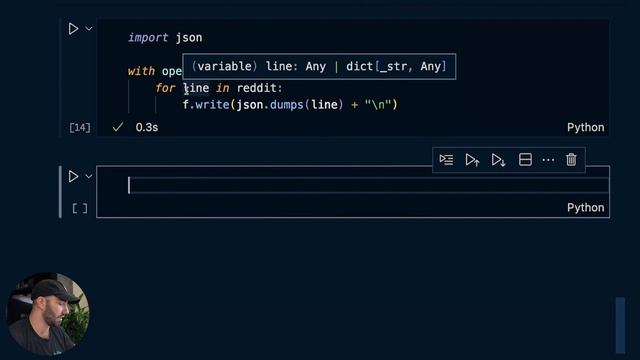640x360 pixels.
Task: Open more cell actions ellipsis
Action: coord(548,160)
